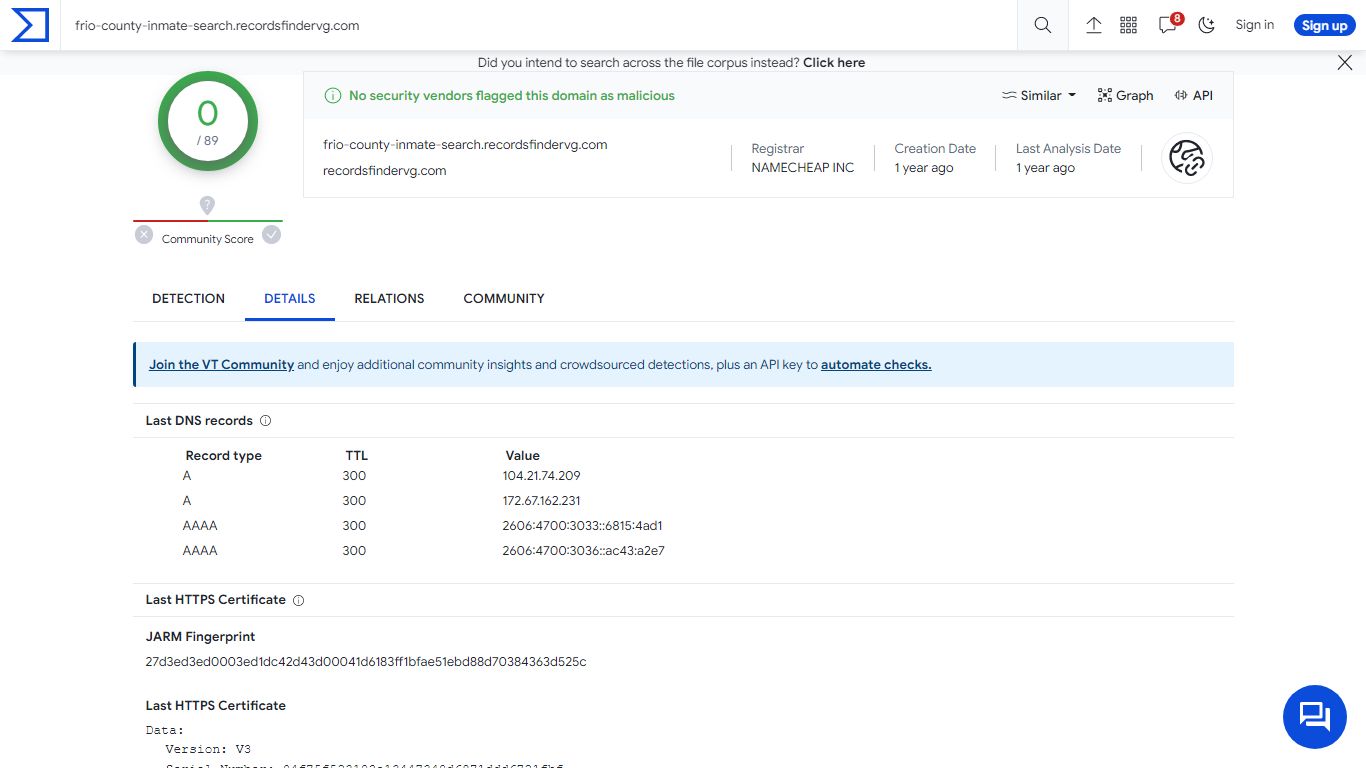Select the DETAILS tab

coord(290,298)
